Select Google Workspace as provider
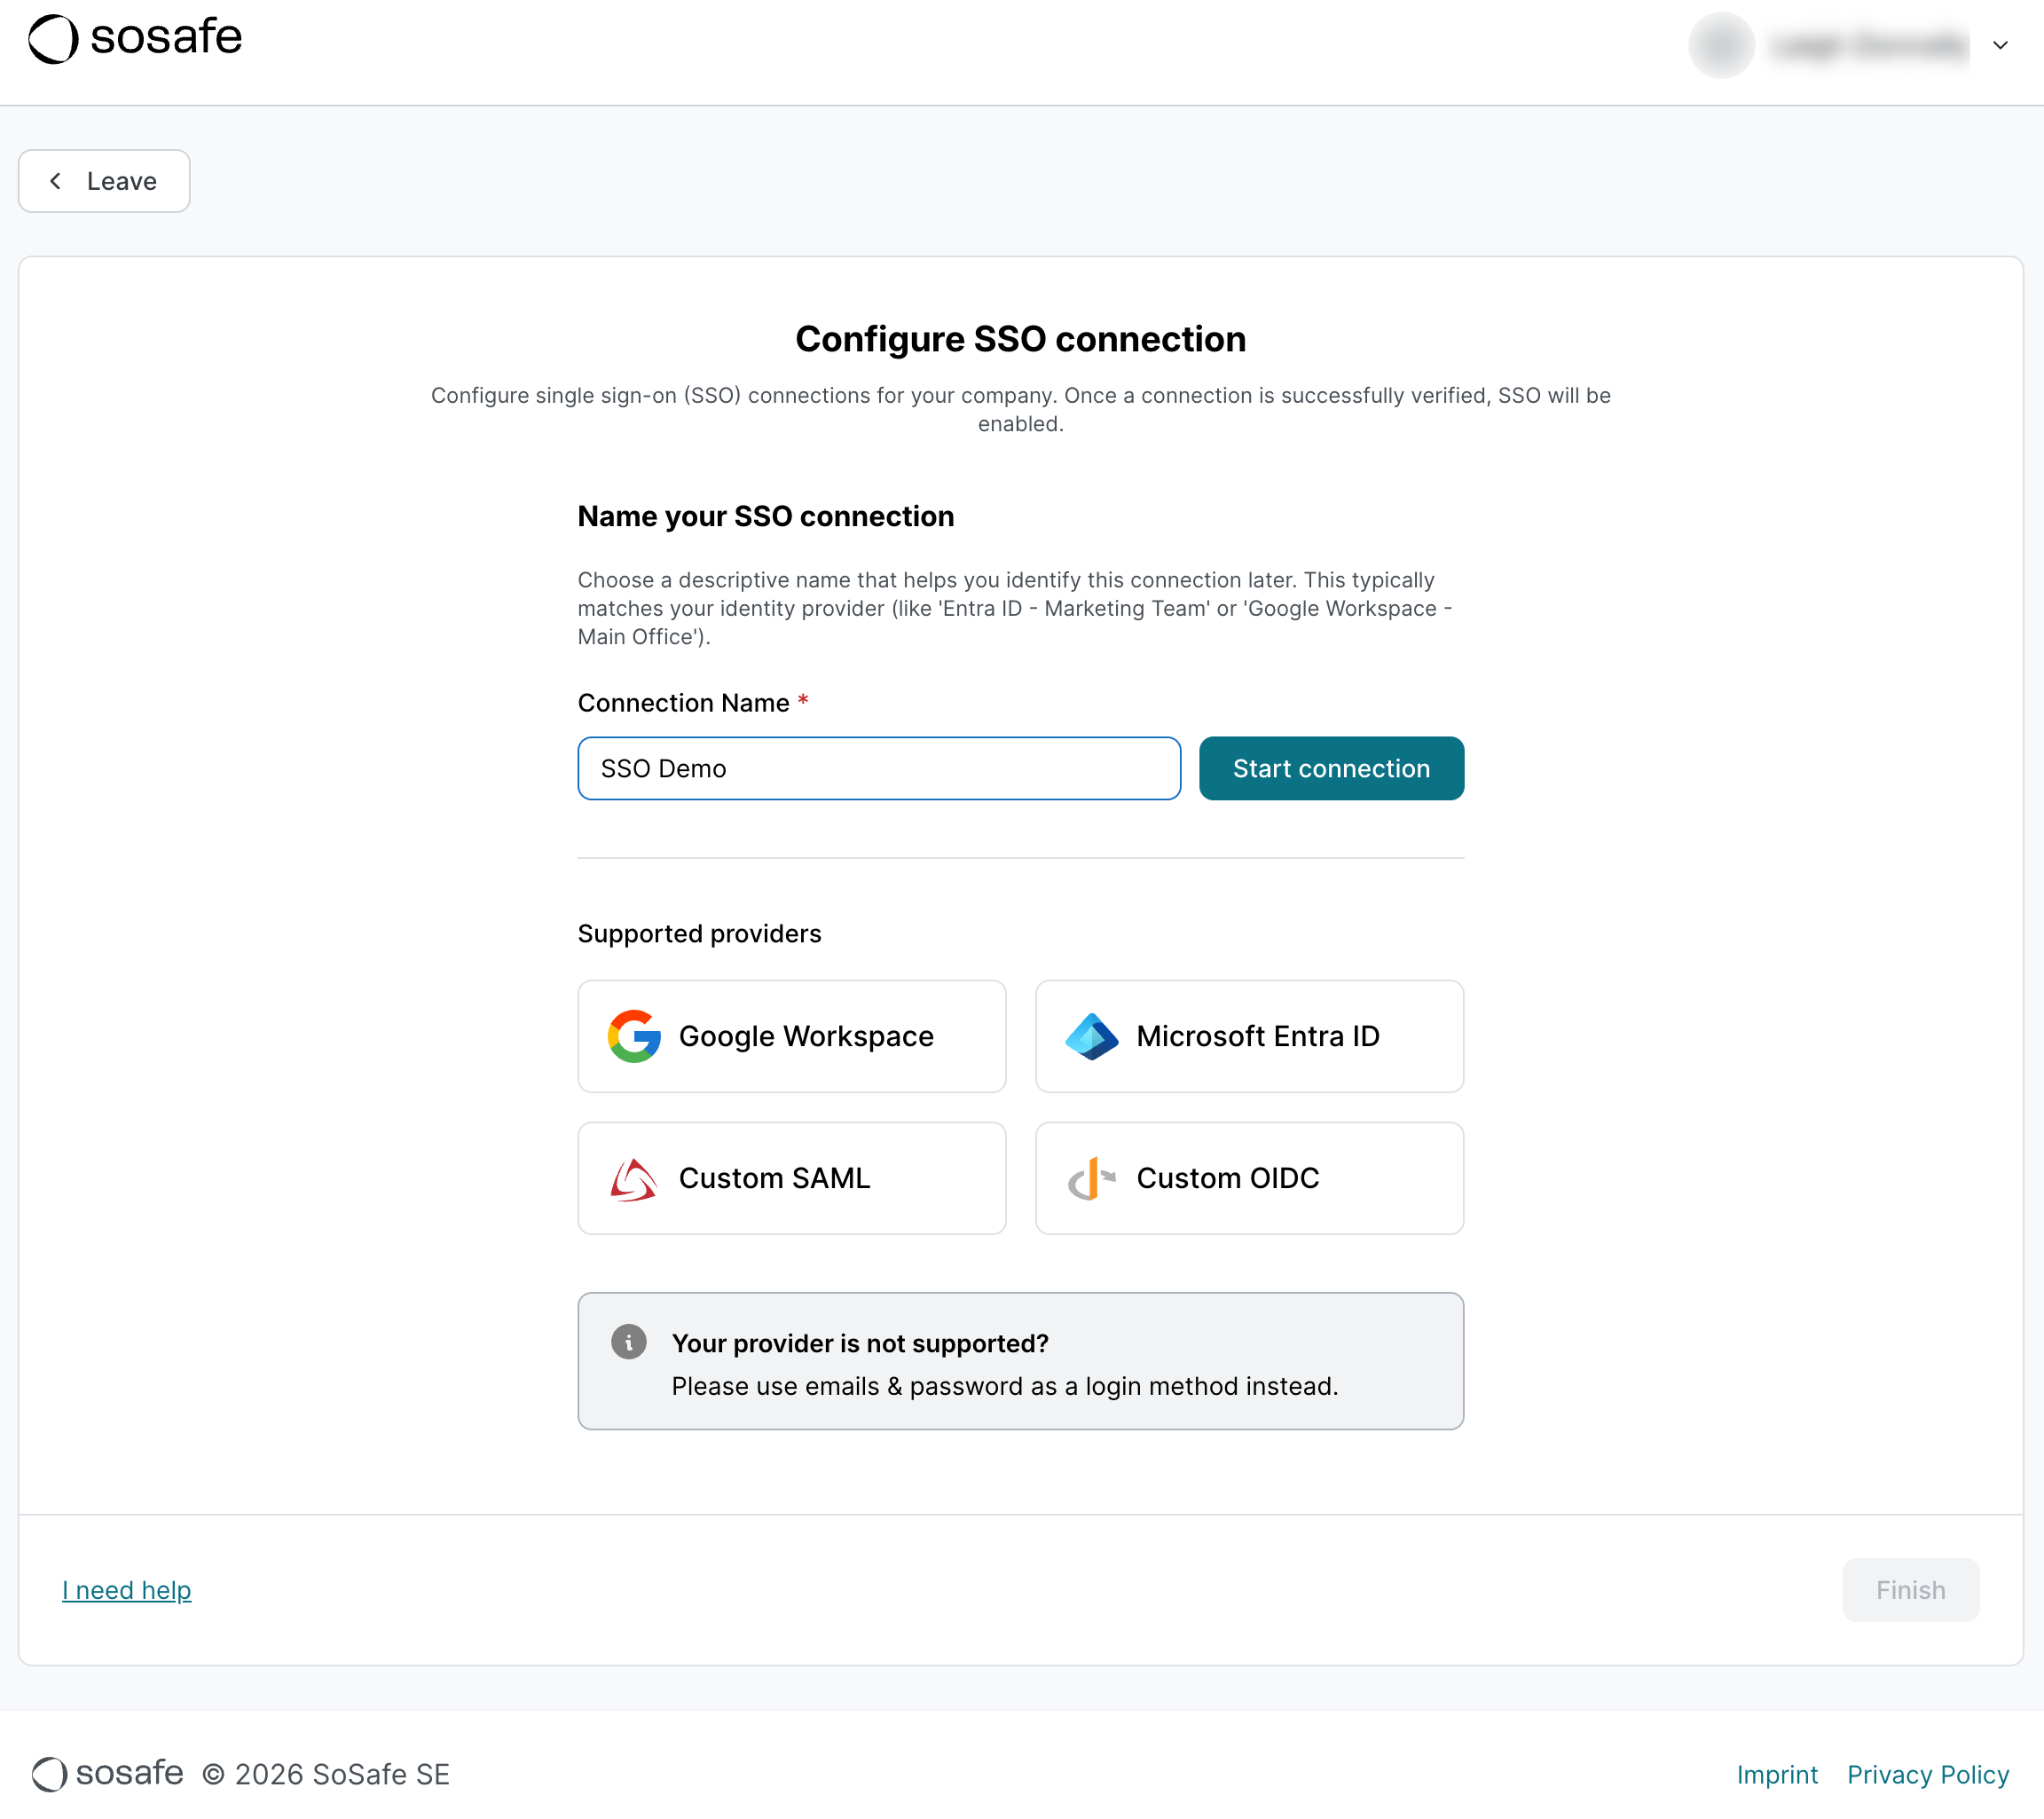The image size is (2044, 1819). coord(791,1036)
